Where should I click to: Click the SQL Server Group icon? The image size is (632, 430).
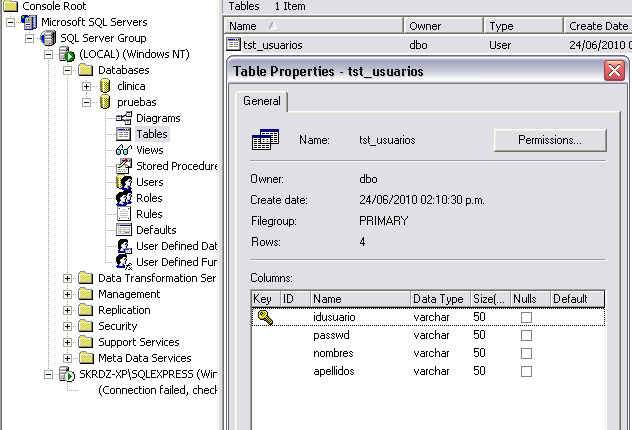click(48, 38)
